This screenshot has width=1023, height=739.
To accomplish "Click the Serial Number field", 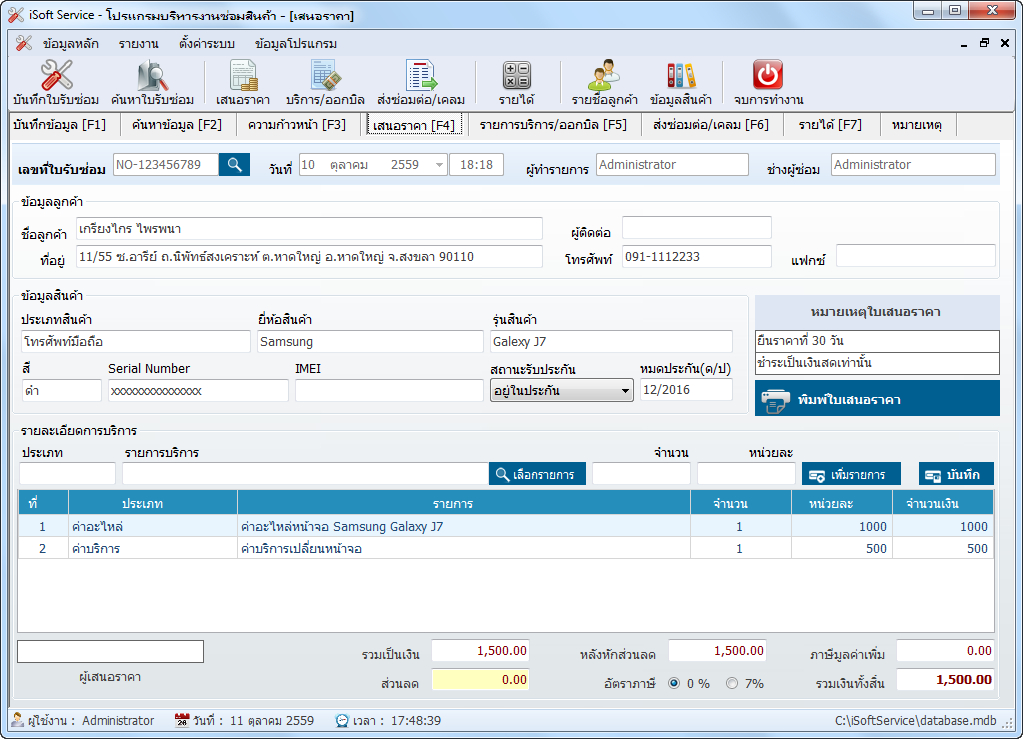I will click(198, 391).
